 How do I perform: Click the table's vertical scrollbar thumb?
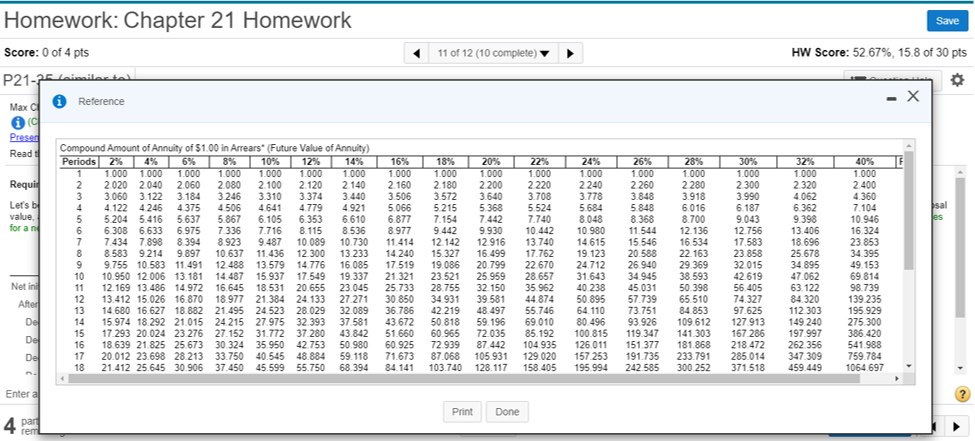(910, 211)
